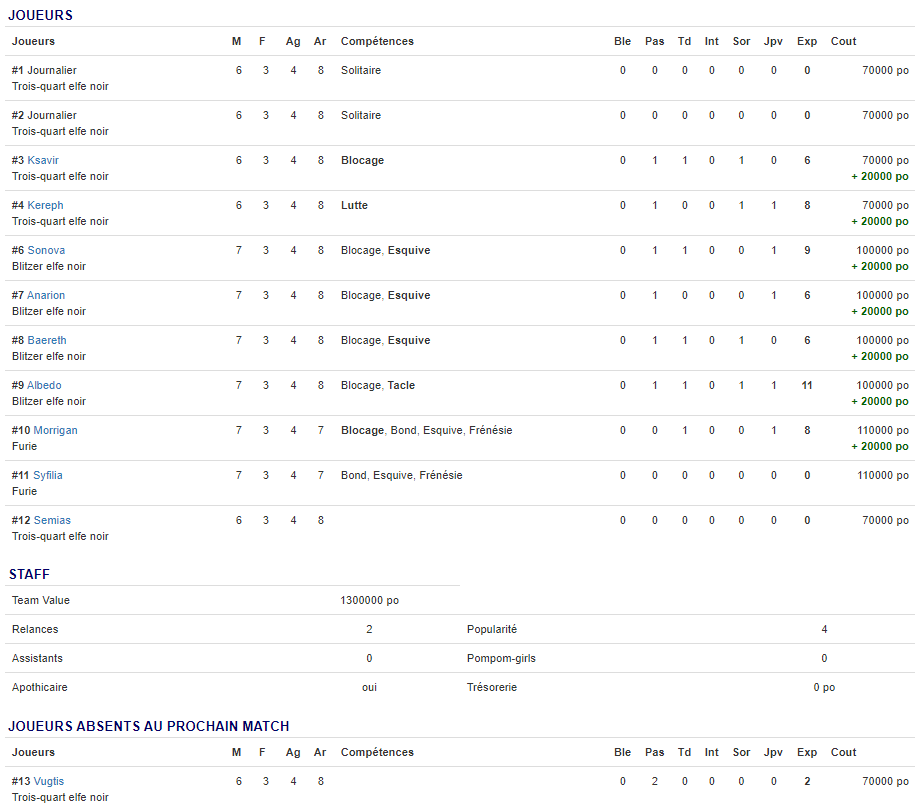Click the Apothicaire value 'oui'
The width and height of the screenshot is (924, 804).
[369, 688]
